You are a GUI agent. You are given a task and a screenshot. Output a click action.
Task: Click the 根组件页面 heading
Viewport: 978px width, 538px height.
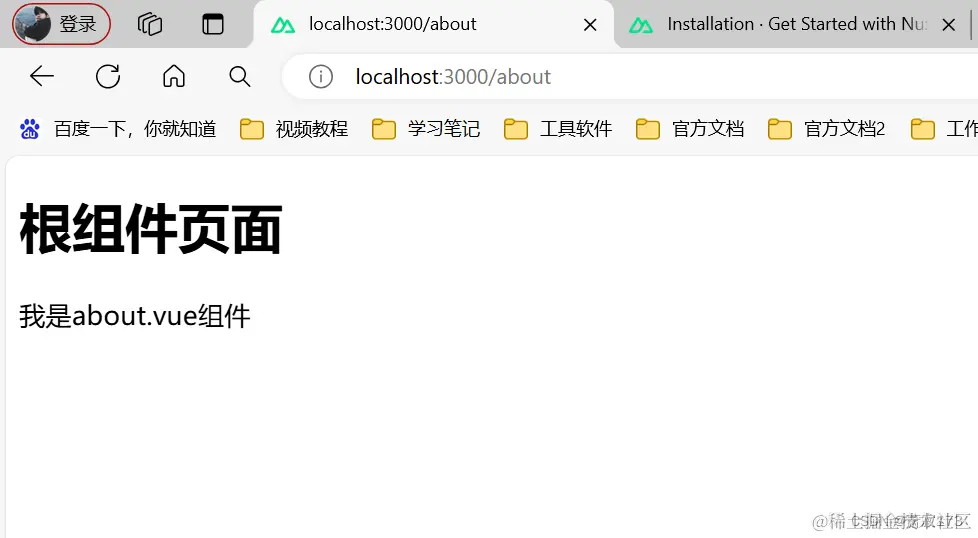coord(151,229)
